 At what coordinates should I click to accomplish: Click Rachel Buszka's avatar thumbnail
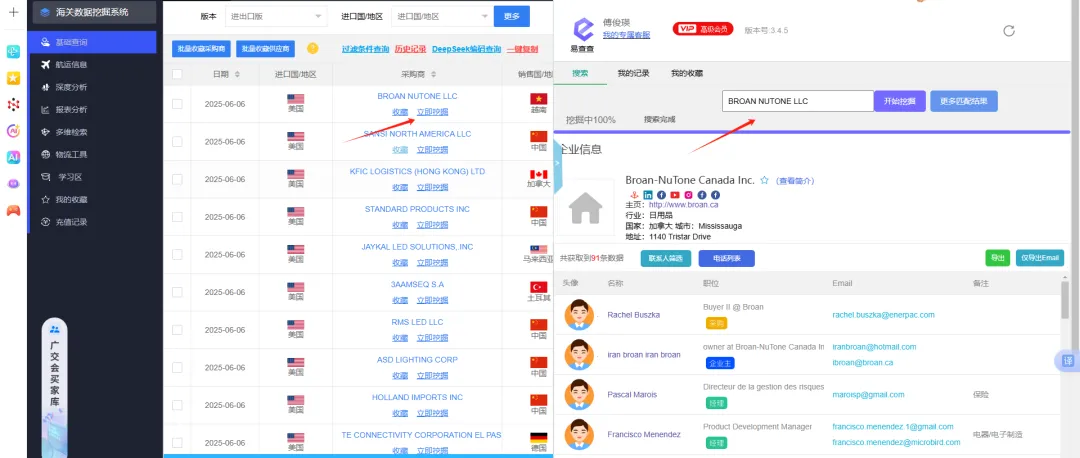[579, 315]
